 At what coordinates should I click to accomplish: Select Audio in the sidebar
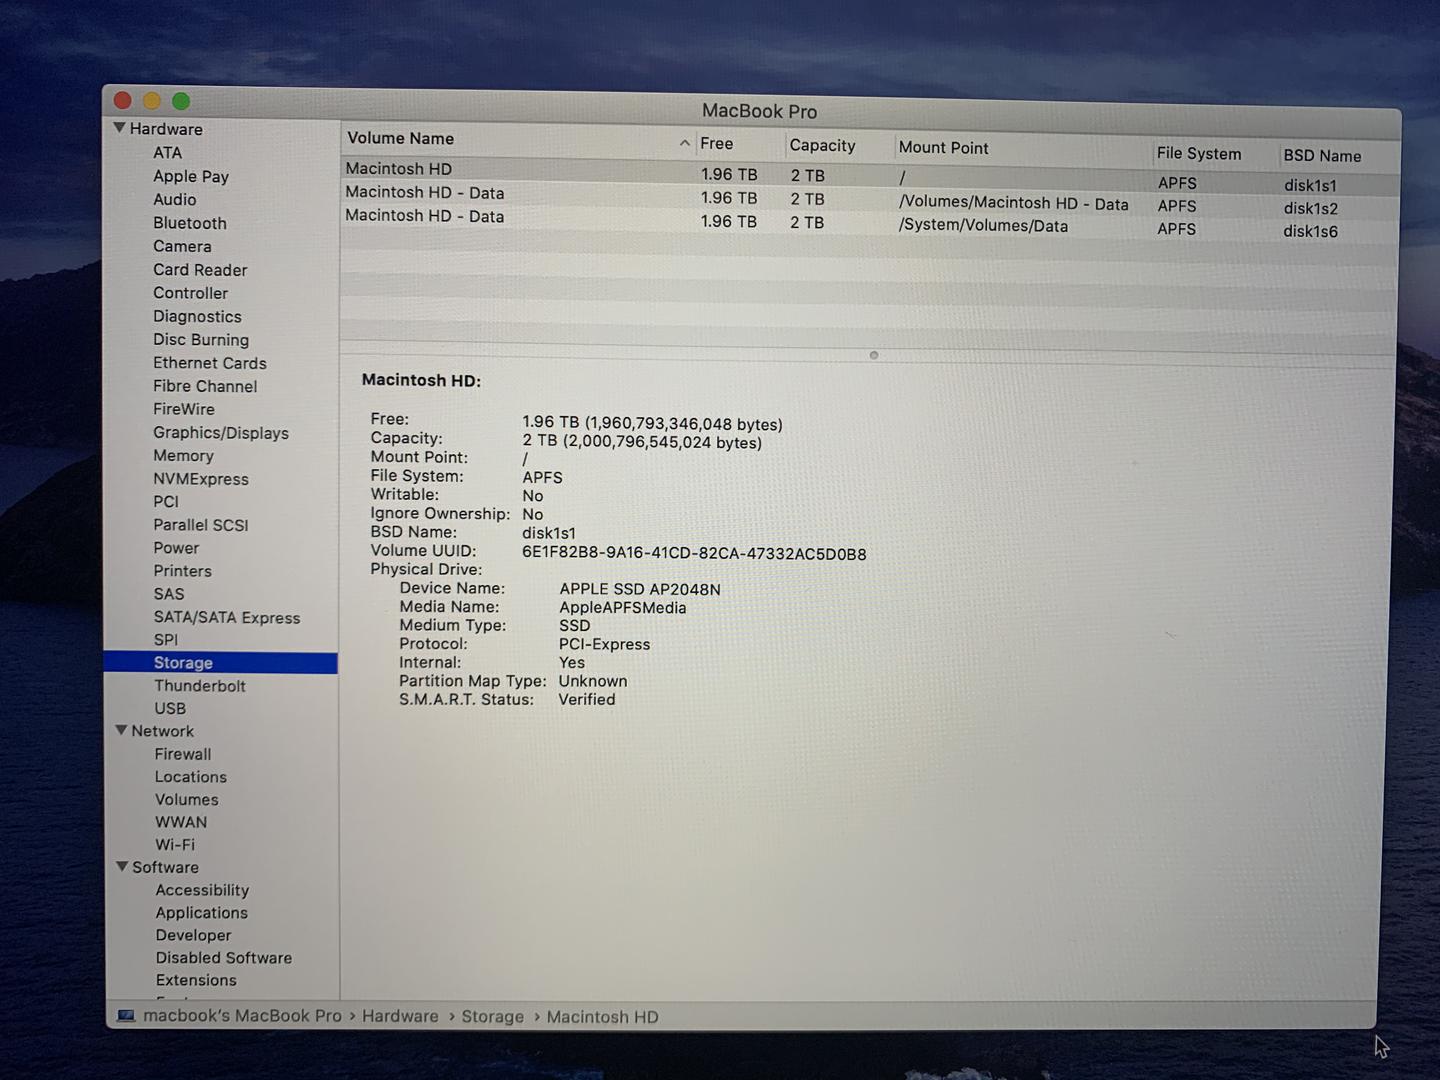(x=174, y=199)
